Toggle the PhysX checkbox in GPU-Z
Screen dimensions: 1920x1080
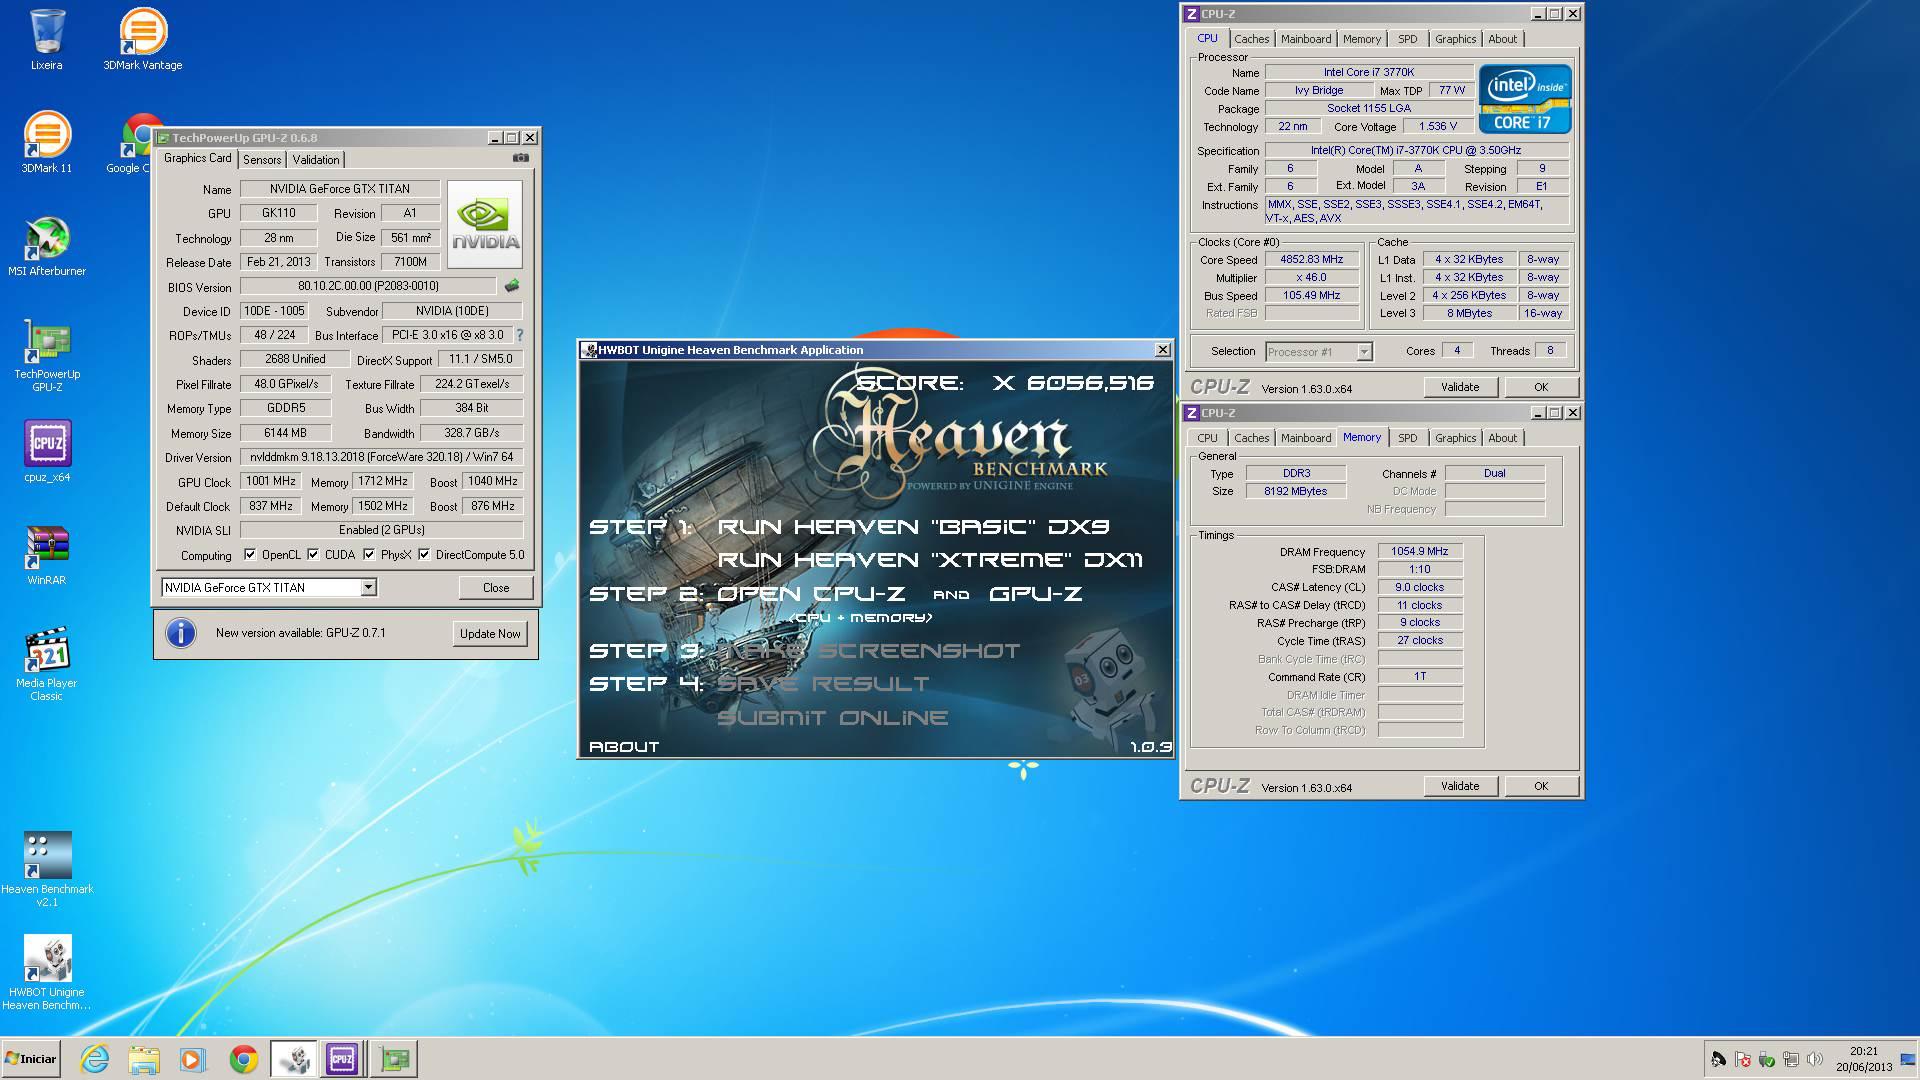click(x=369, y=555)
